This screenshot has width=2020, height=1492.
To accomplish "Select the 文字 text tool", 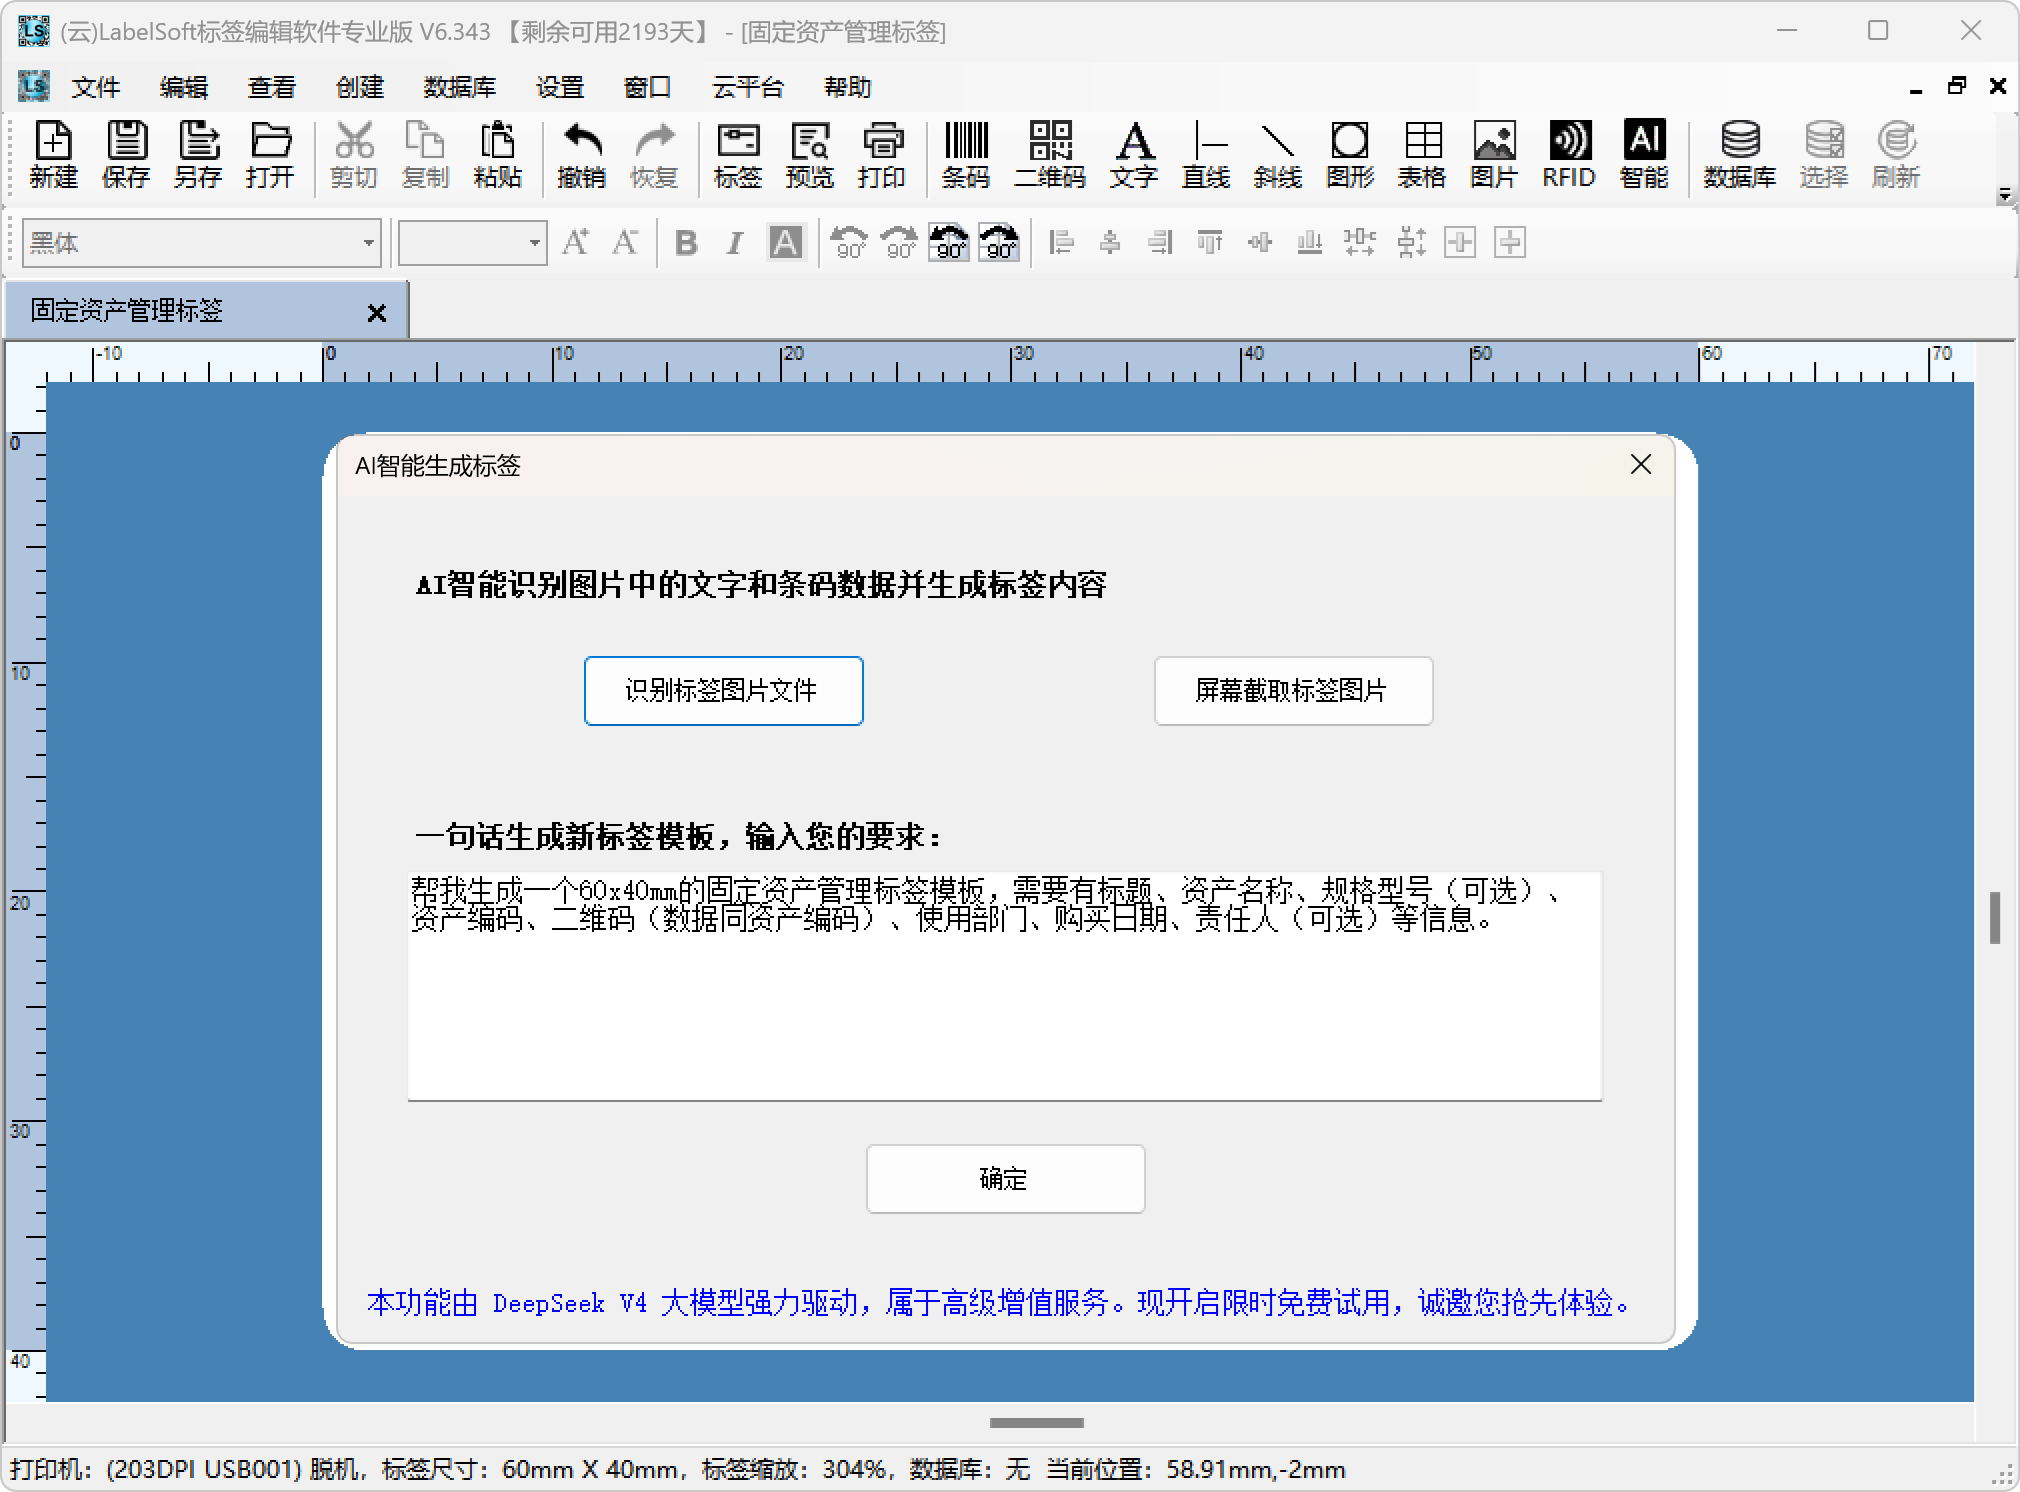I will 1134,154.
